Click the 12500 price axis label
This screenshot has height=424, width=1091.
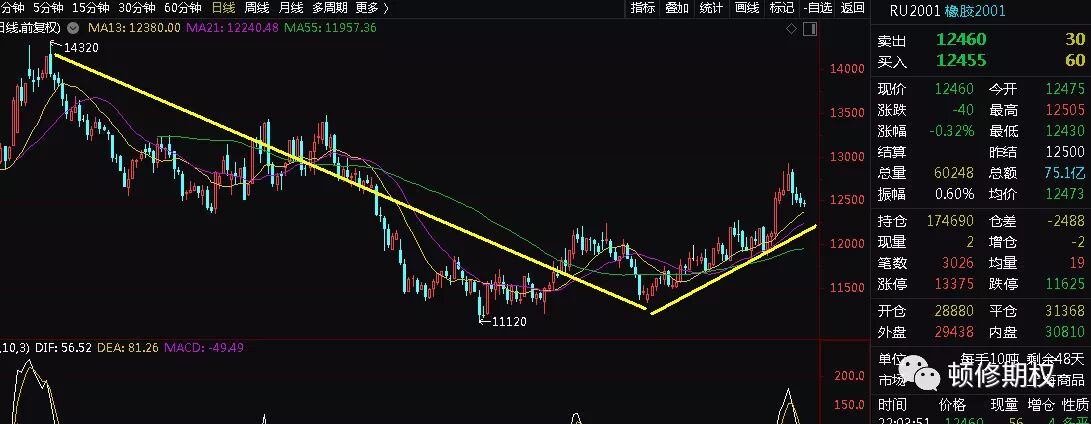coord(847,200)
